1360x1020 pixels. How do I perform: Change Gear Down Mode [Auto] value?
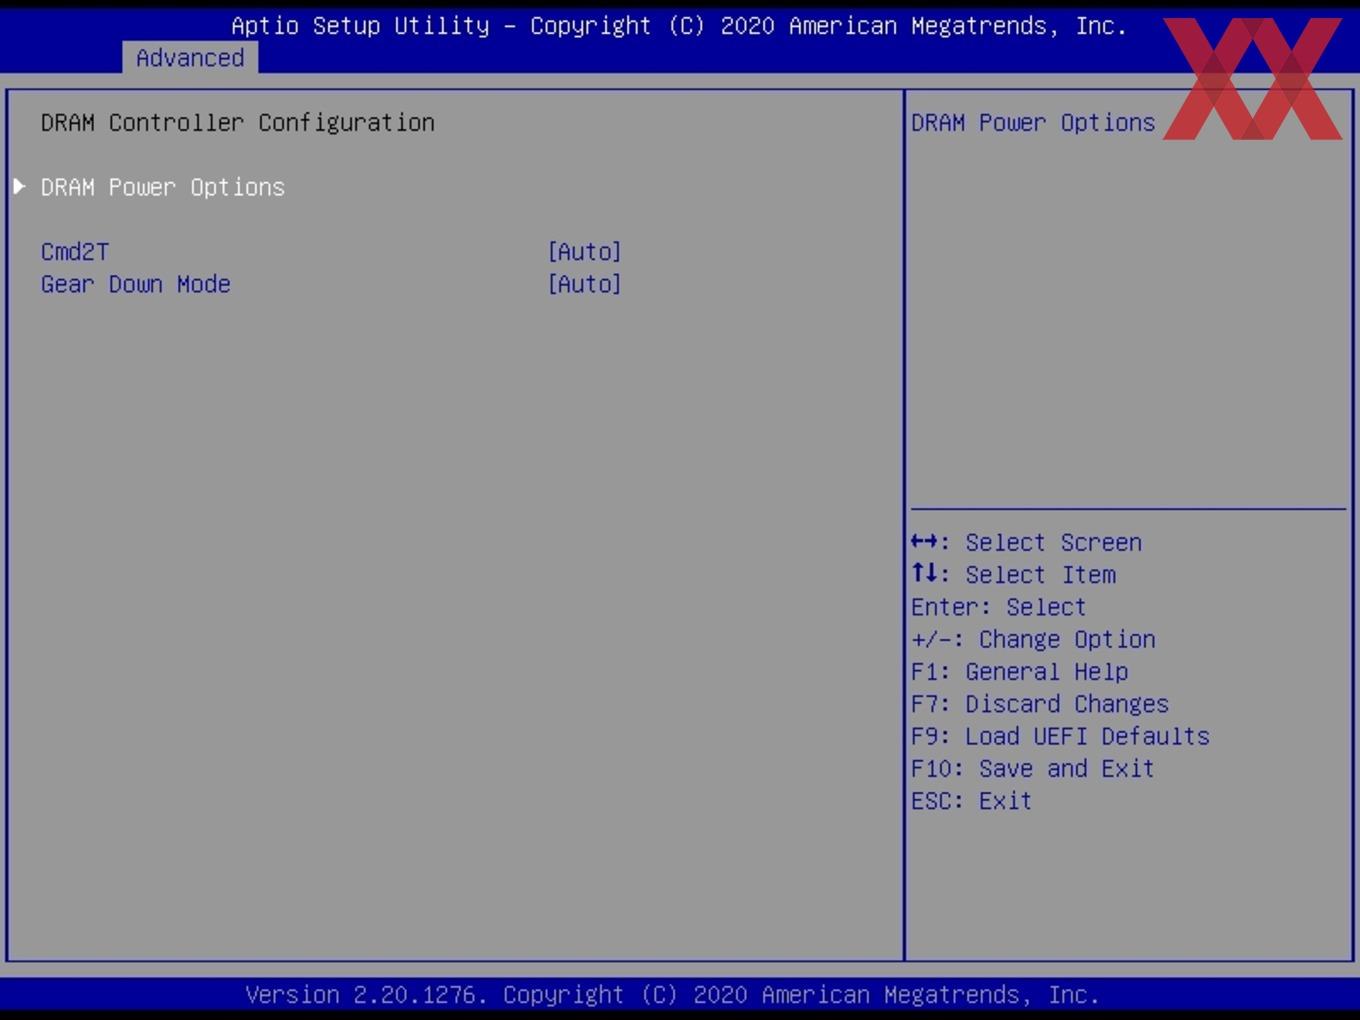click(x=584, y=284)
